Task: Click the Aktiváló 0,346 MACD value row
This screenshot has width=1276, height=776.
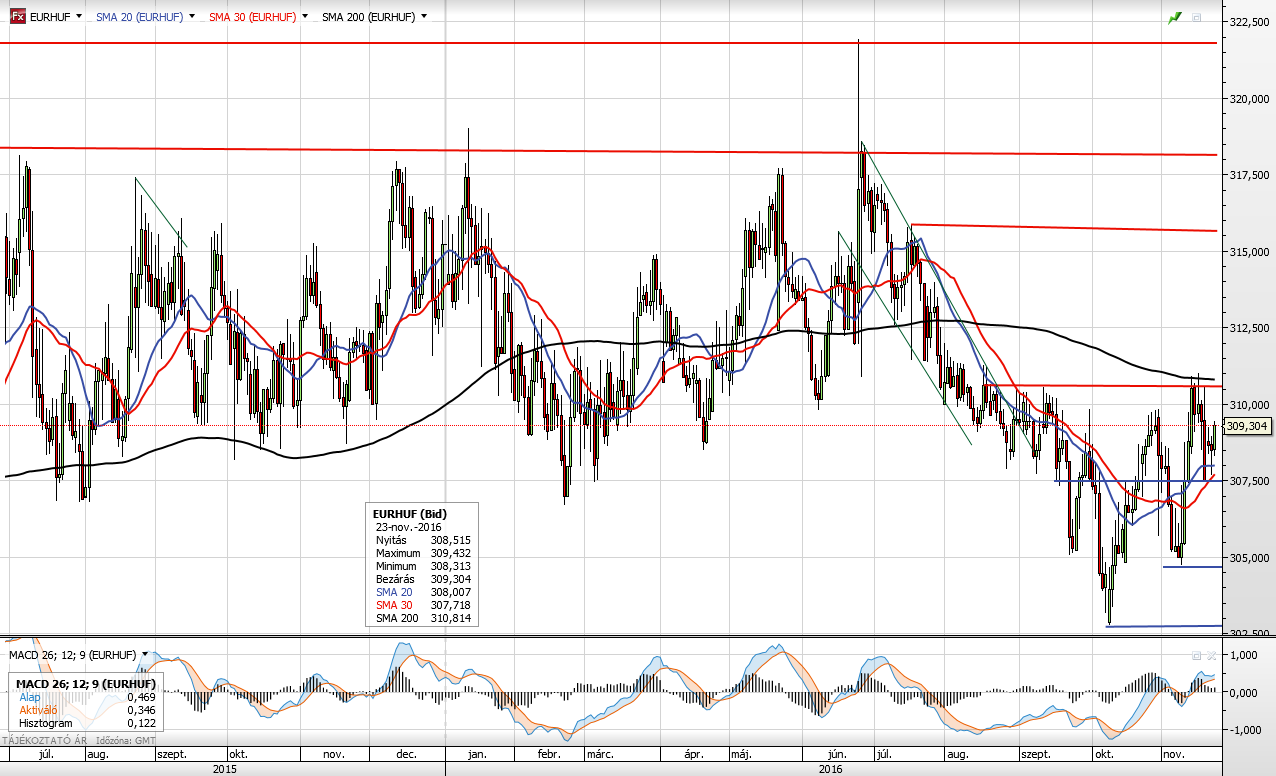Action: point(87,709)
